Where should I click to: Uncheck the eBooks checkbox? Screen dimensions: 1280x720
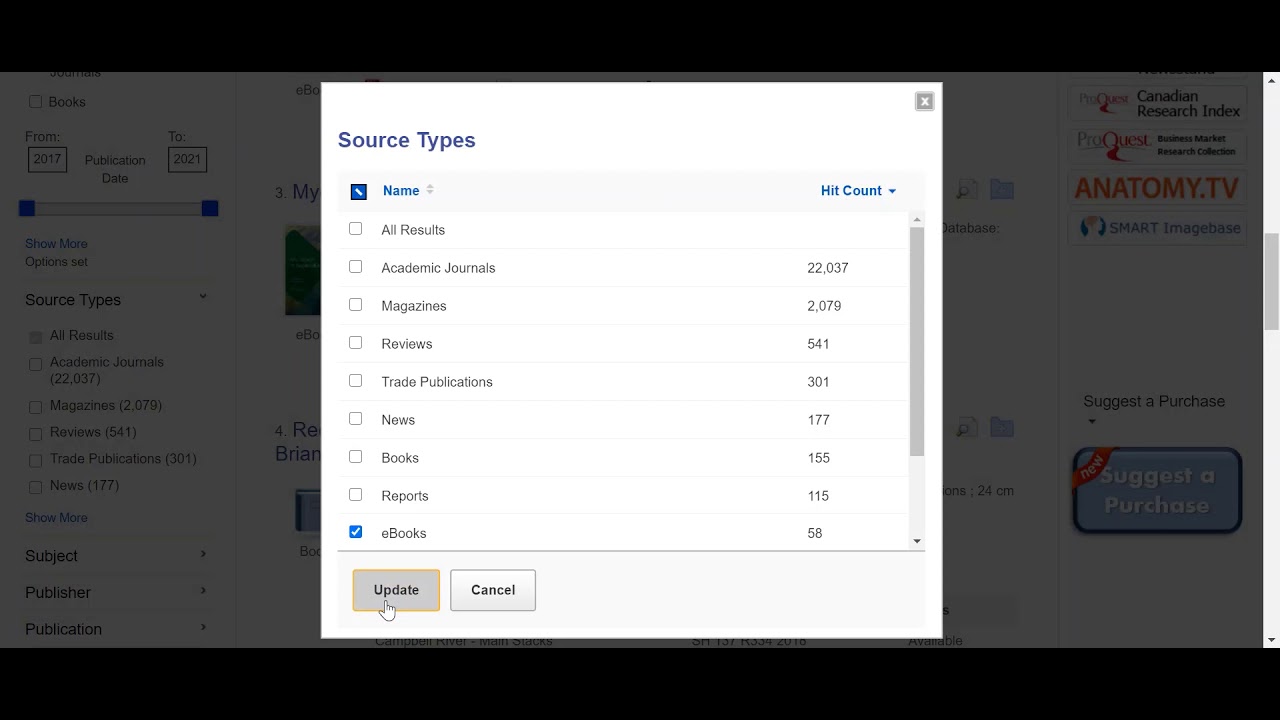[356, 532]
